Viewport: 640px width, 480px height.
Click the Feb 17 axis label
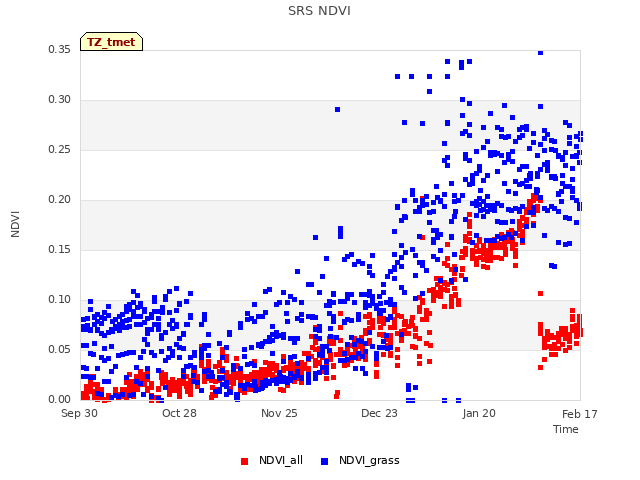coord(580,414)
